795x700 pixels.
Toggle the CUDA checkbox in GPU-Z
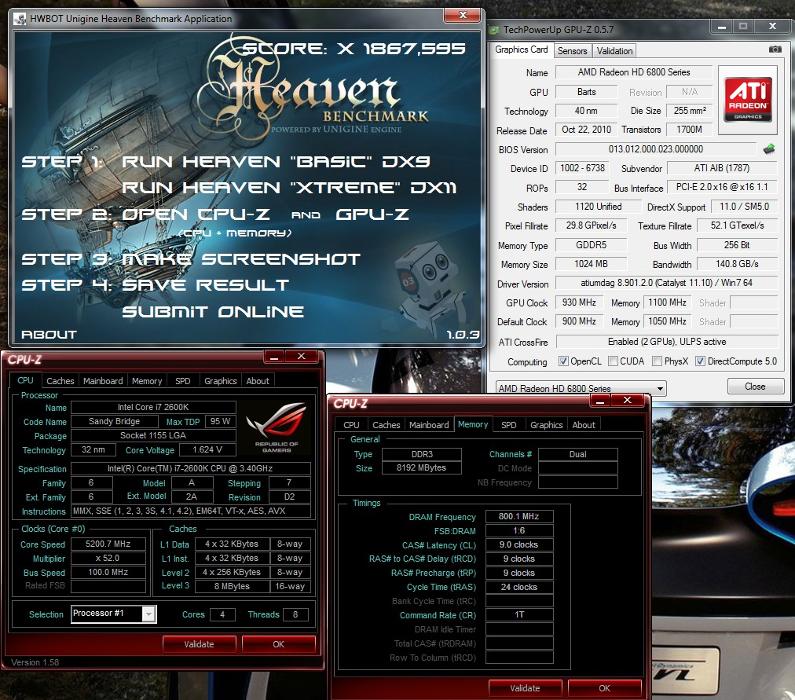click(x=613, y=361)
